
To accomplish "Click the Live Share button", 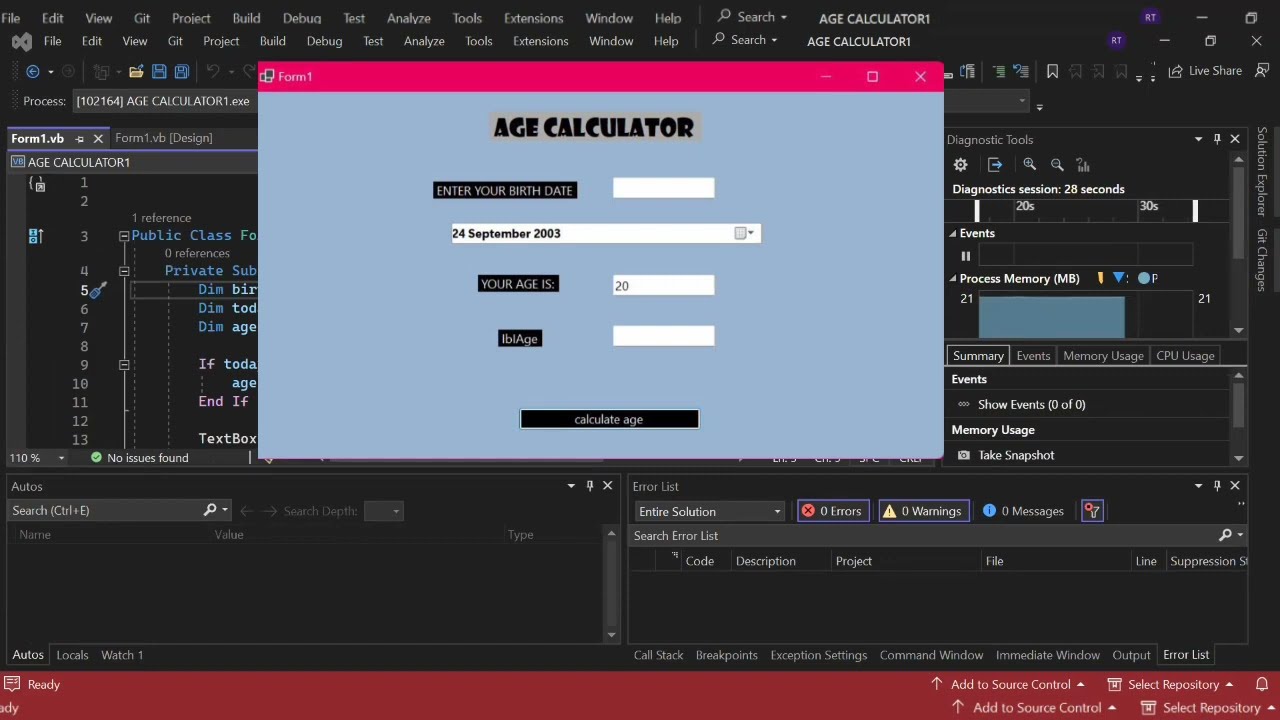I will 1204,71.
